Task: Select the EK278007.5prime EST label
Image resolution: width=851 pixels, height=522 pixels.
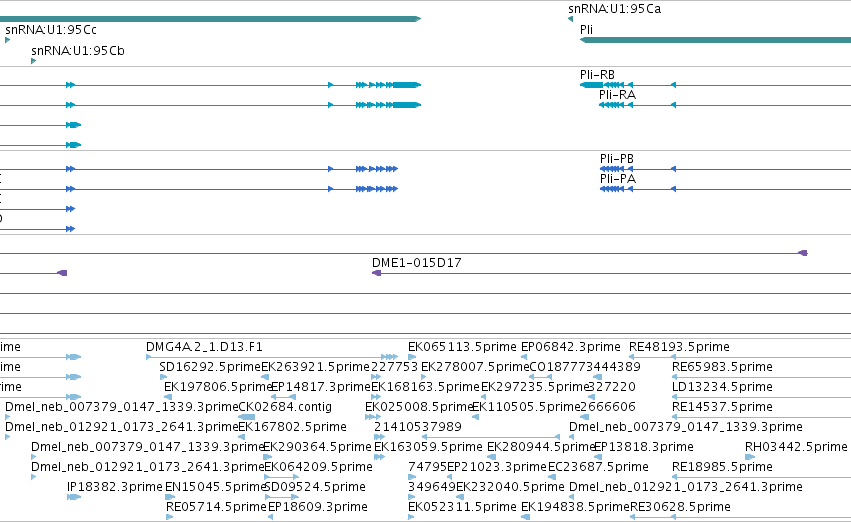Action: click(475, 367)
